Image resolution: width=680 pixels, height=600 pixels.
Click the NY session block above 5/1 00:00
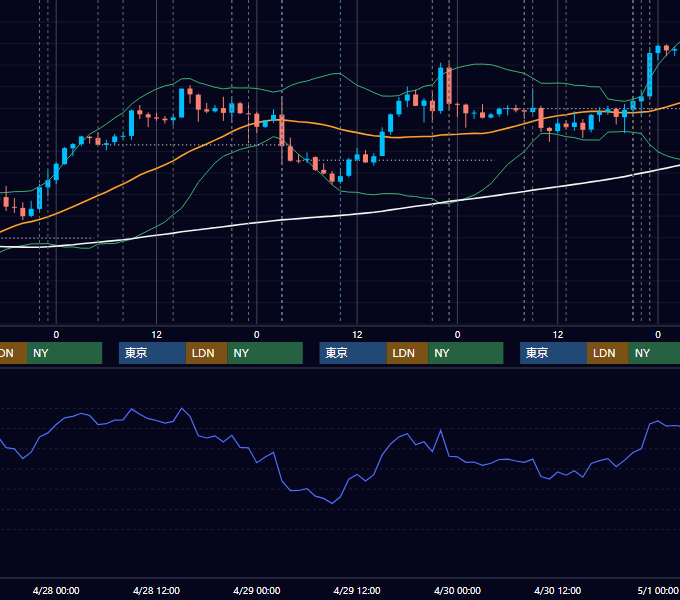[x=654, y=353]
